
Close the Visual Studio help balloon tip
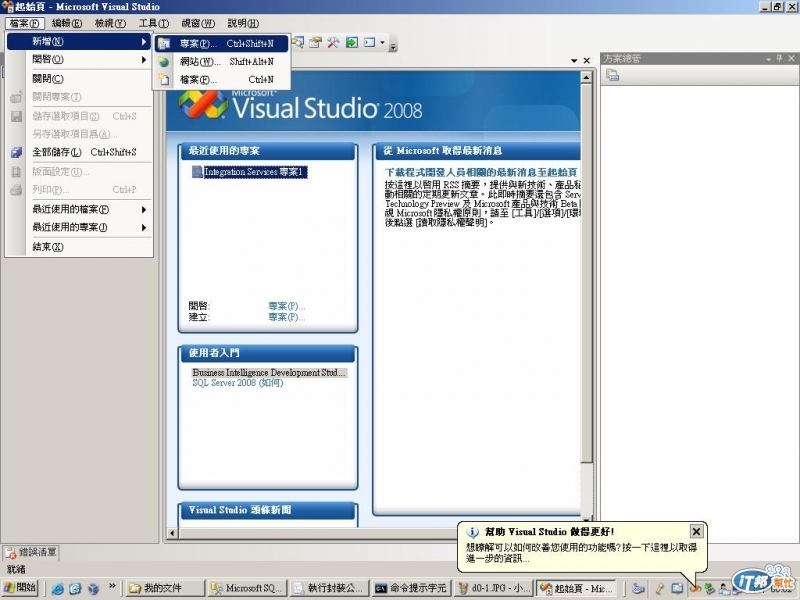696,532
